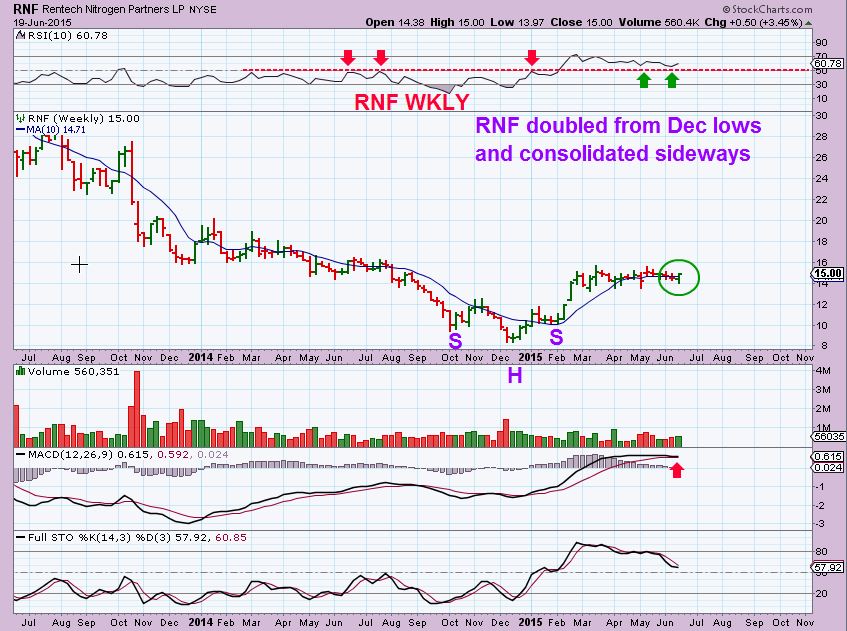The width and height of the screenshot is (847, 631).
Task: Click the RNF ticker symbol in header
Action: [x=25, y=9]
